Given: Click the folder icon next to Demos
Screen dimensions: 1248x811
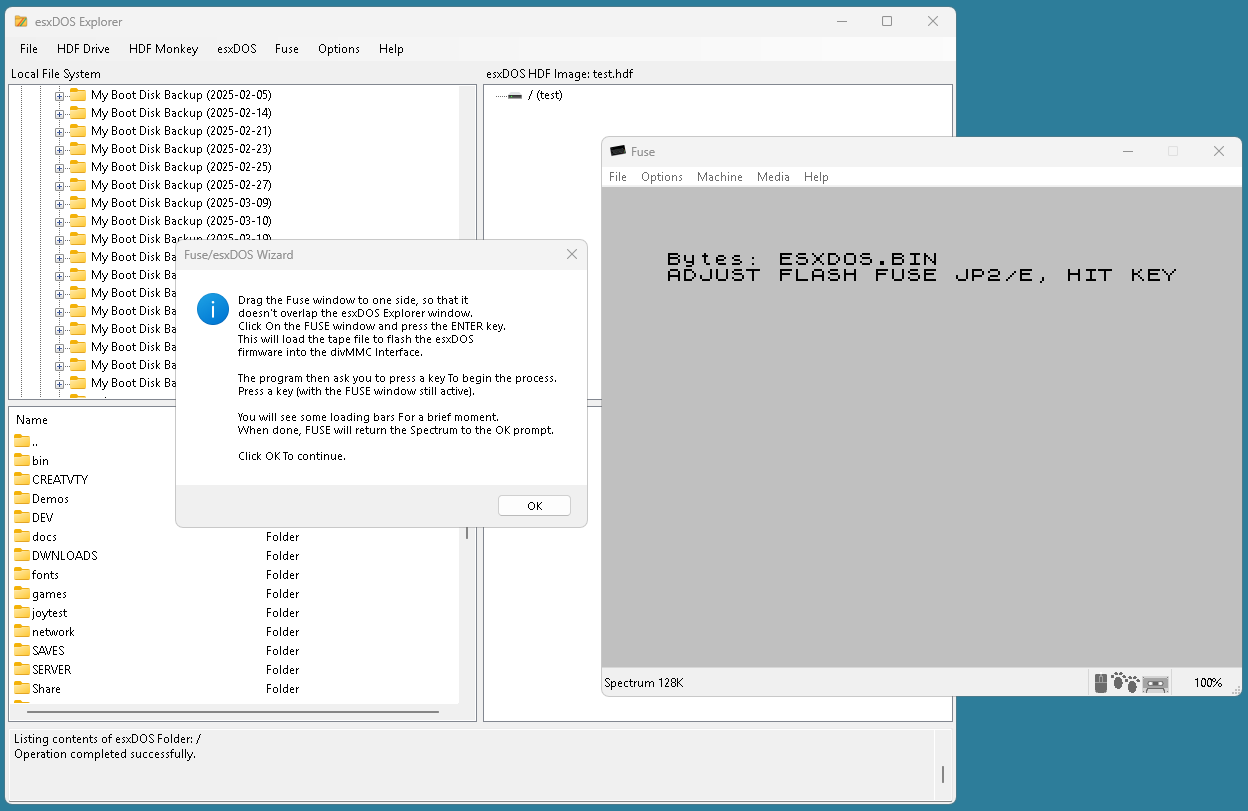Looking at the screenshot, I should point(22,498).
